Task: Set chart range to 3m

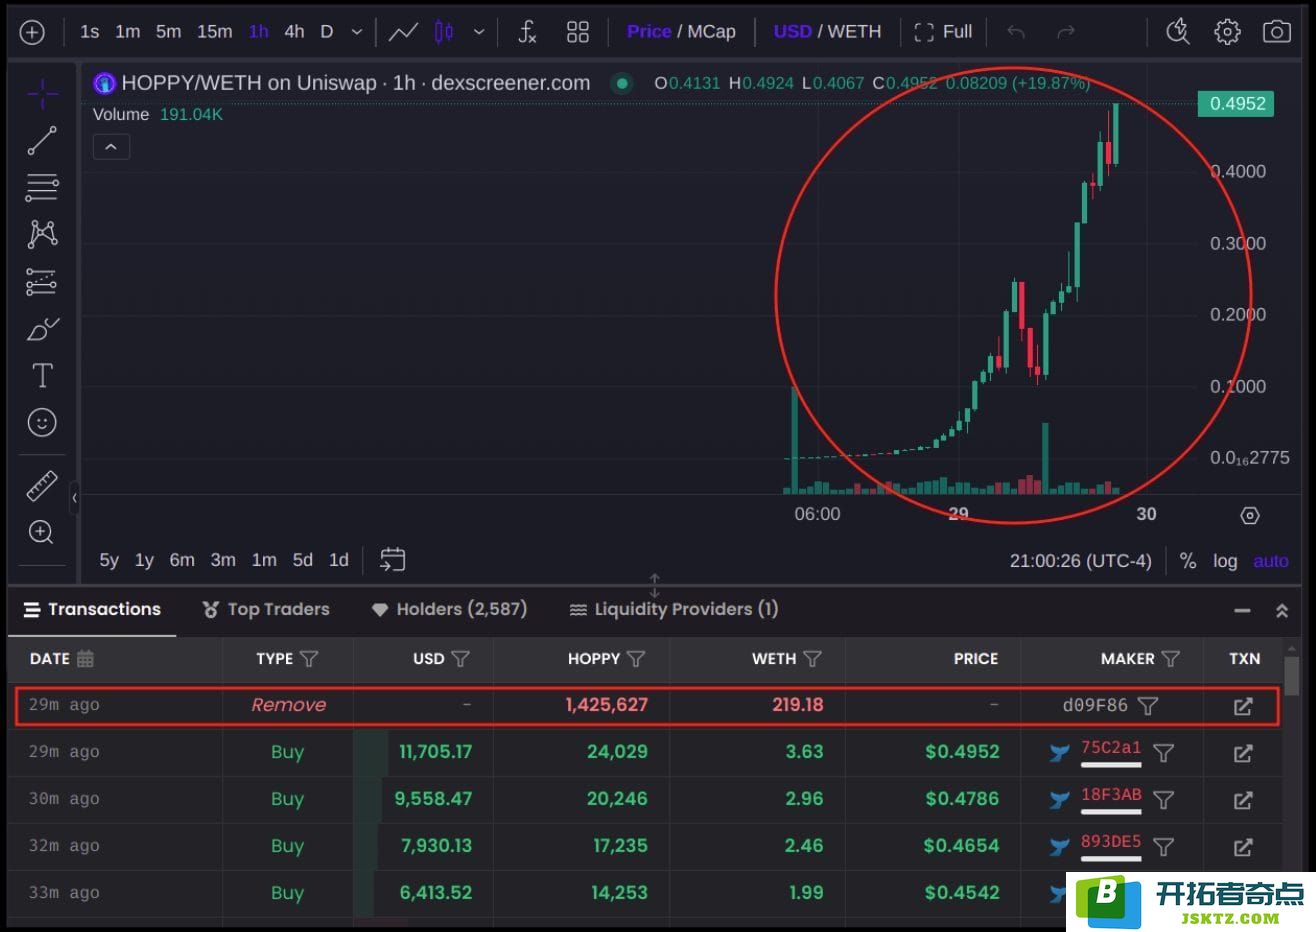Action: (223, 560)
